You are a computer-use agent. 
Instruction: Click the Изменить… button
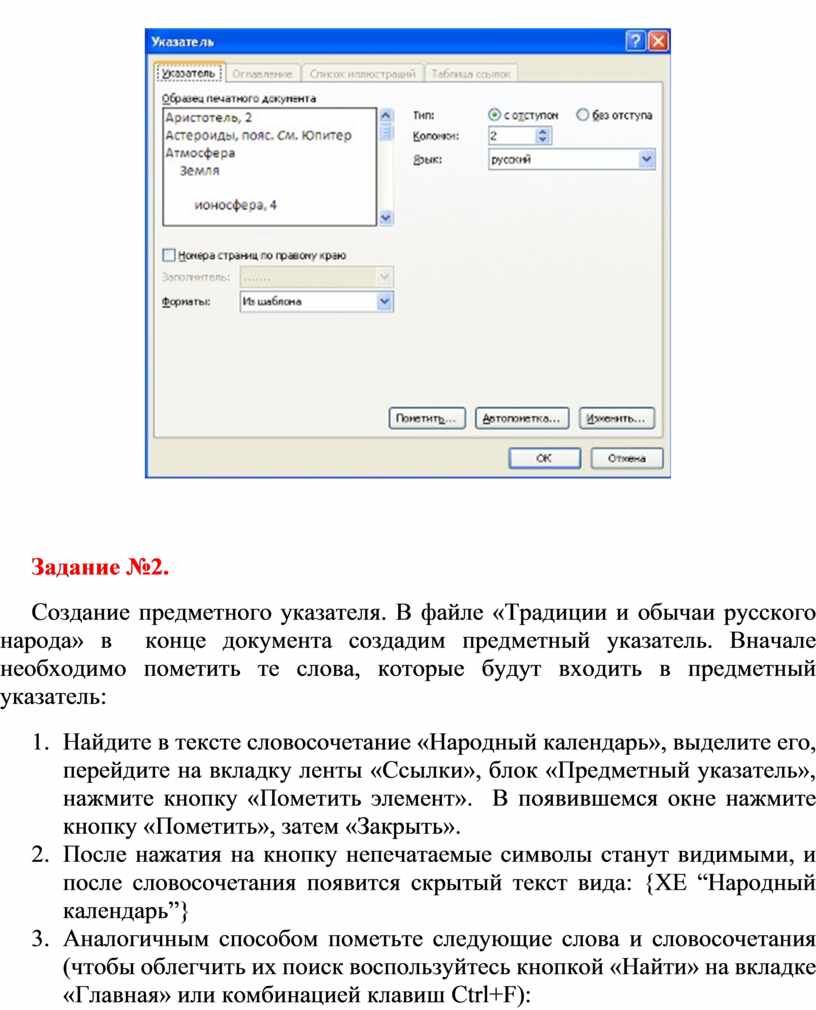tap(616, 418)
